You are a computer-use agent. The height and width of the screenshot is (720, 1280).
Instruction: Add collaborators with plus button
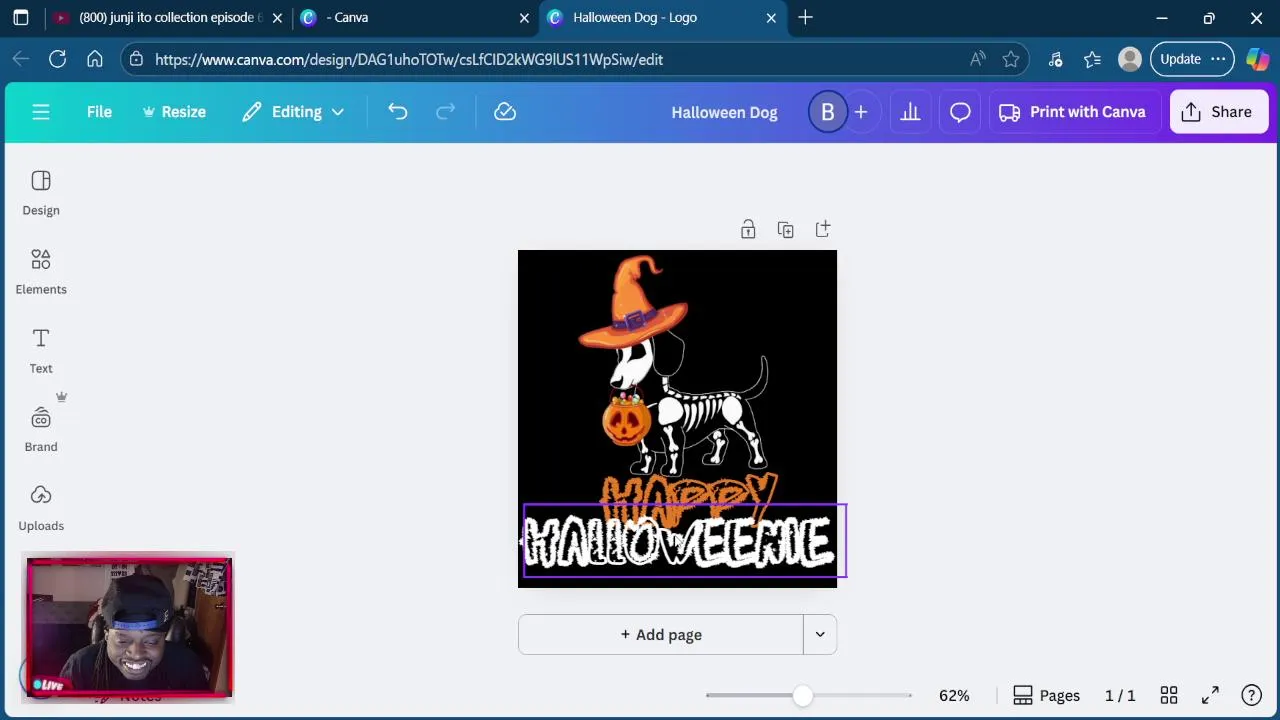tap(861, 112)
